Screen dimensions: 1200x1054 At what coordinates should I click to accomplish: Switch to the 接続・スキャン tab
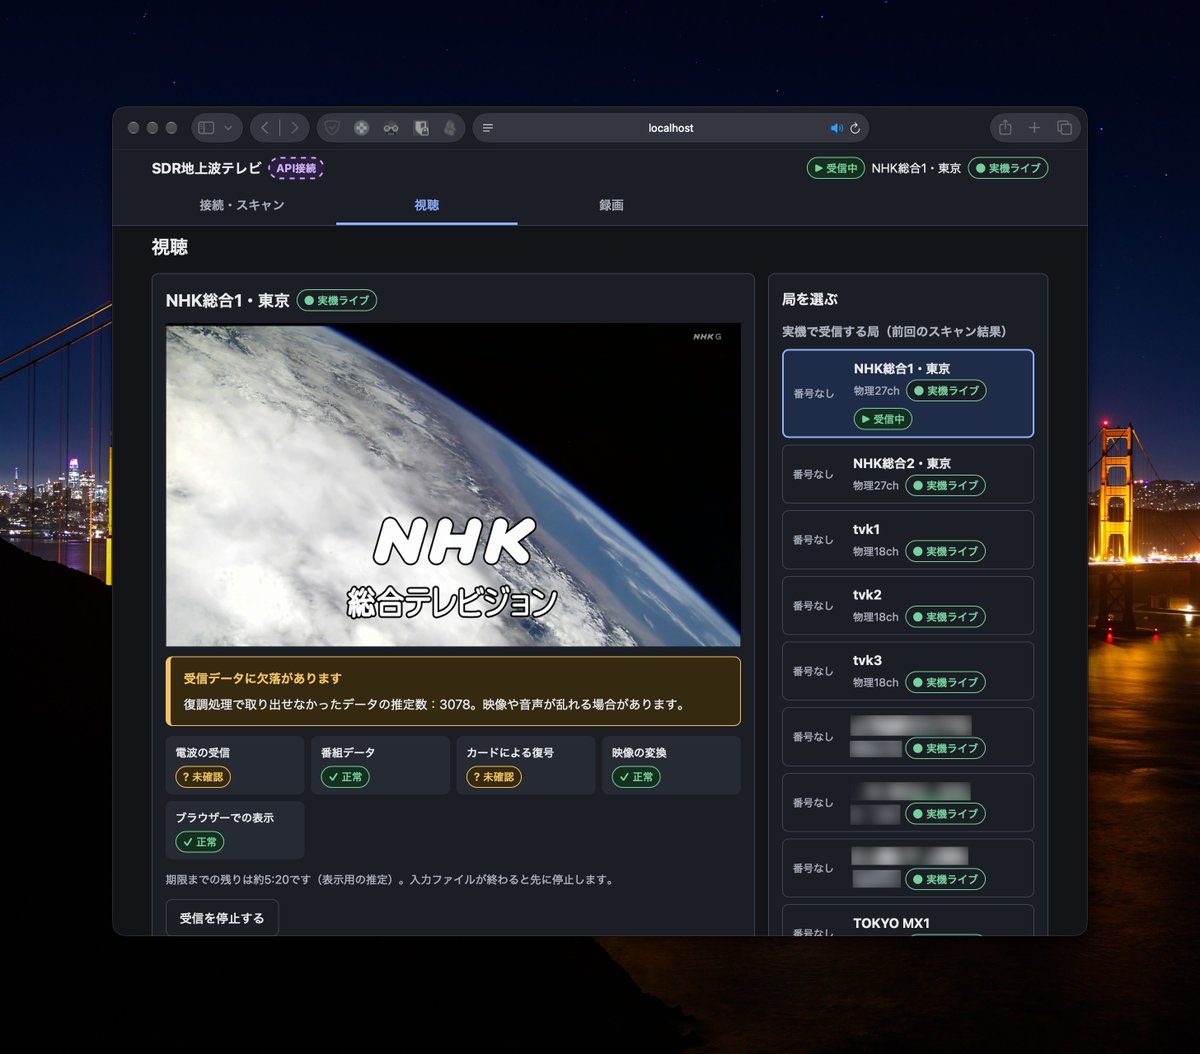click(x=242, y=205)
